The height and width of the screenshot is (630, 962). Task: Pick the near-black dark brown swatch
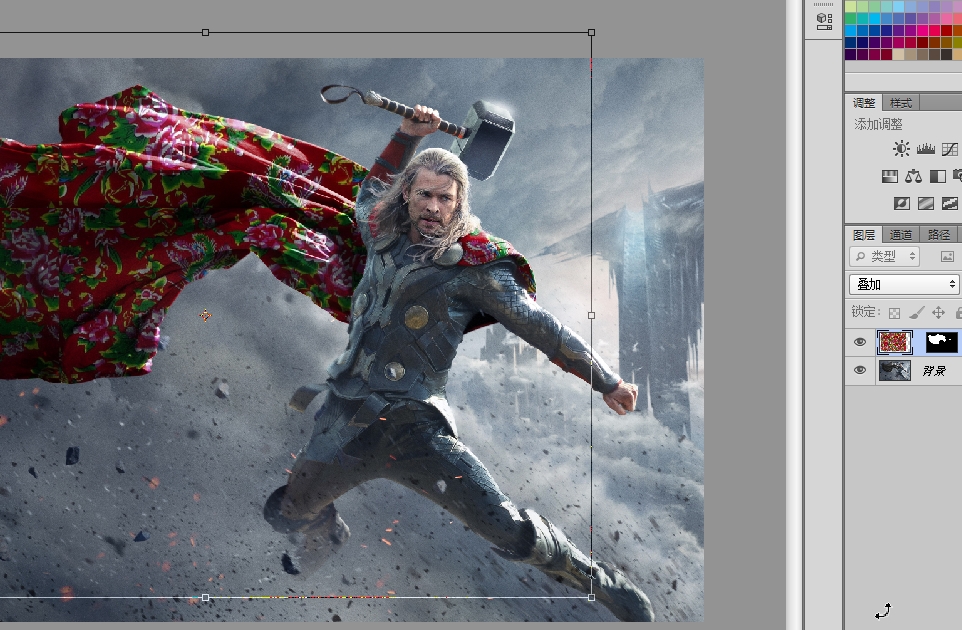946,54
